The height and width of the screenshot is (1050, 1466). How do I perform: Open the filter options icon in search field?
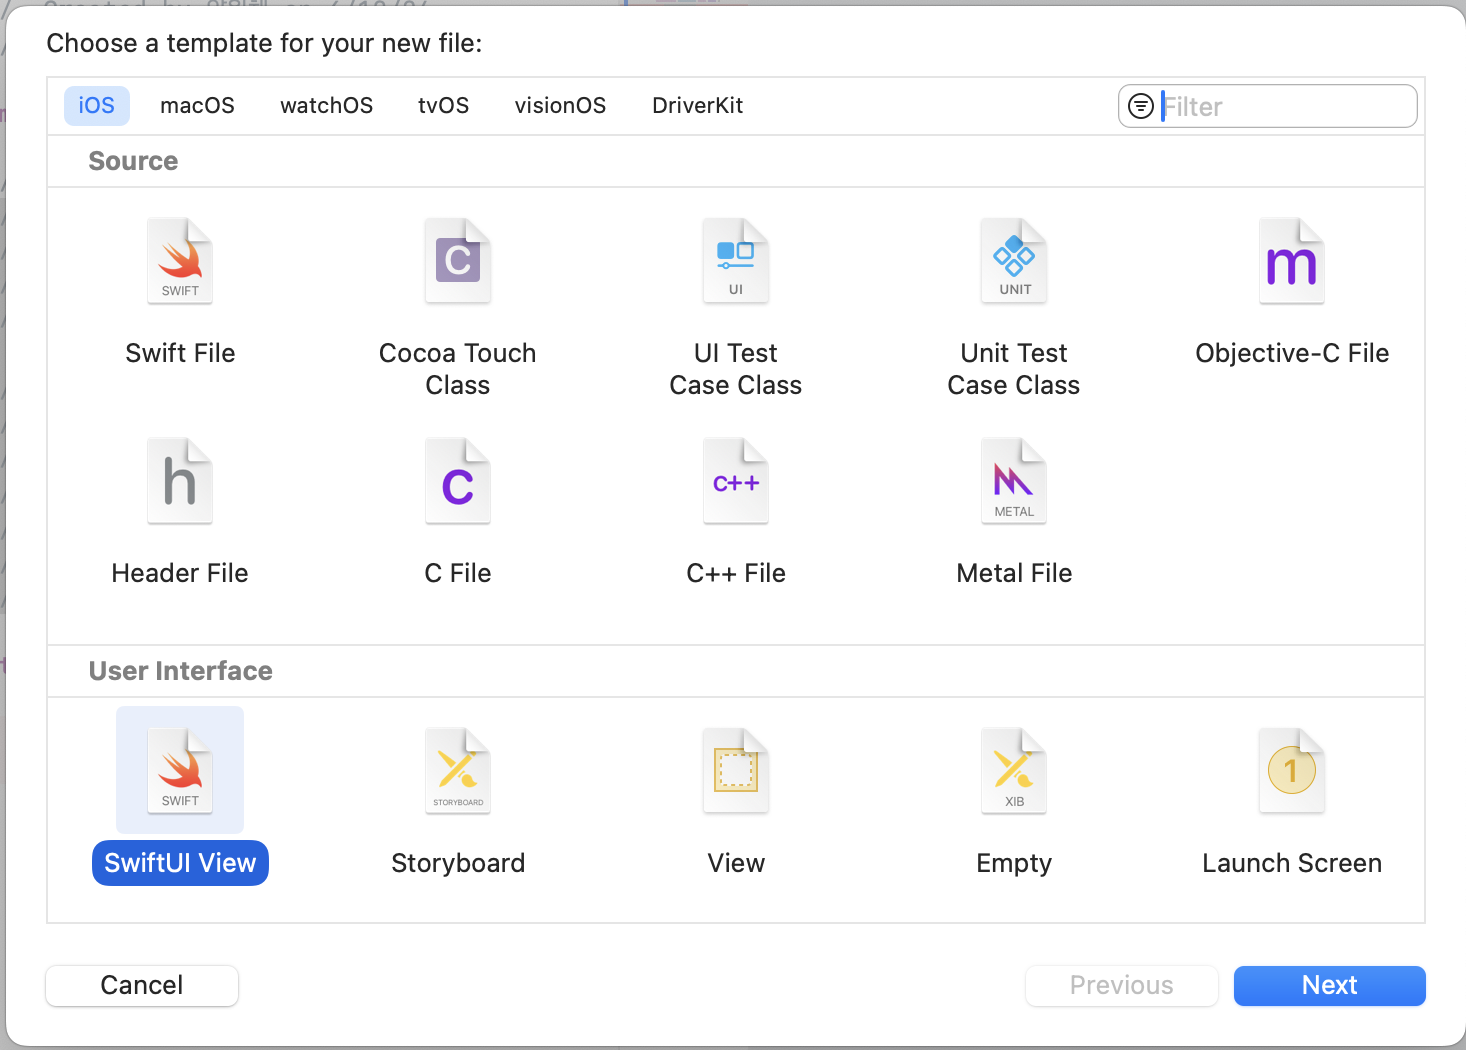click(1141, 106)
